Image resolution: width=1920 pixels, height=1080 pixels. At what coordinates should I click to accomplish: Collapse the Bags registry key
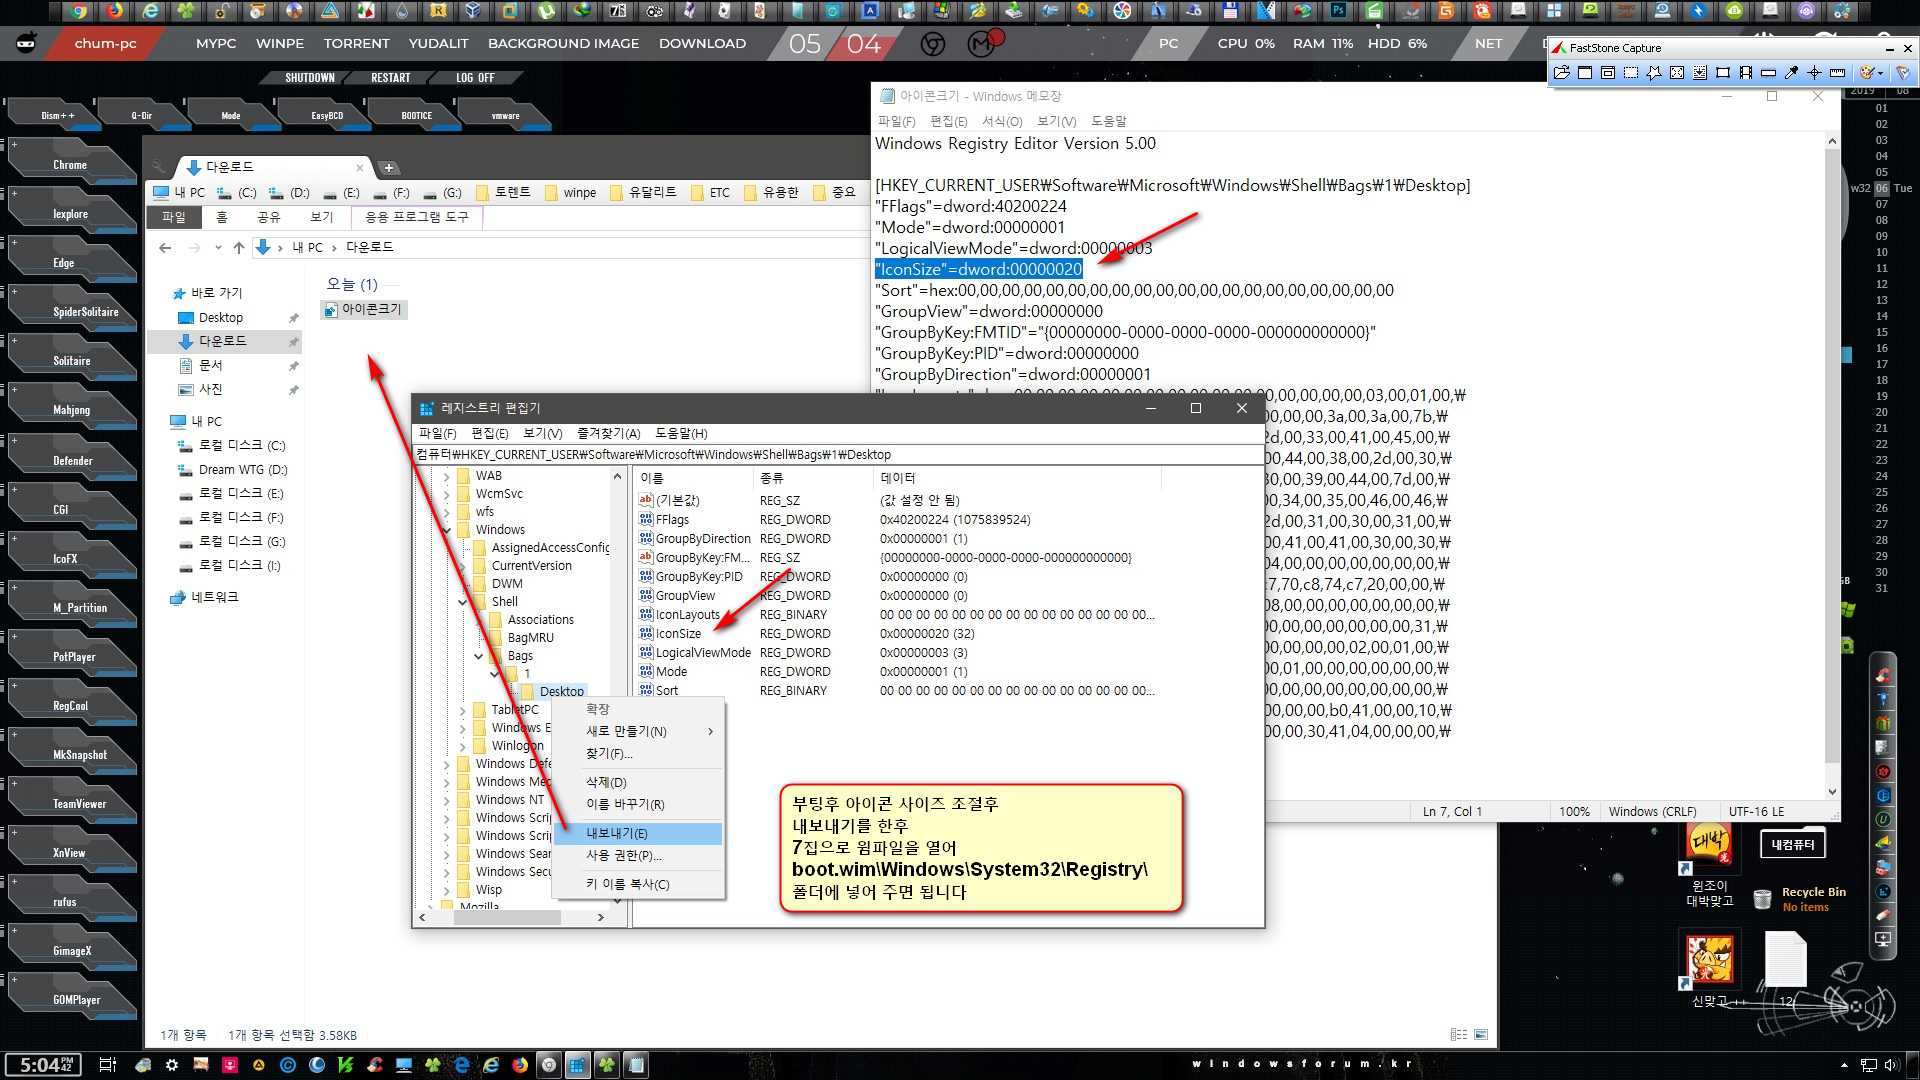(x=478, y=657)
